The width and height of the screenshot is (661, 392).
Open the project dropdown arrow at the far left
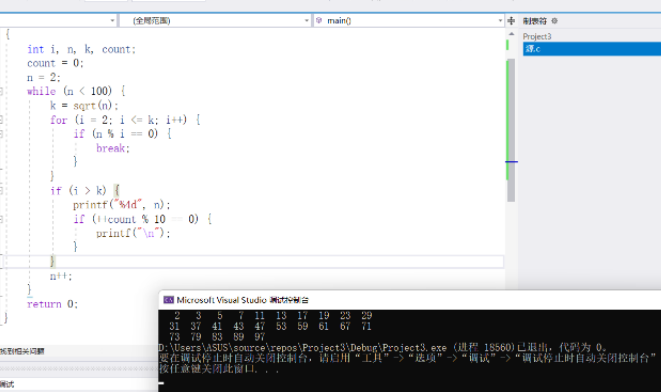(x=112, y=20)
